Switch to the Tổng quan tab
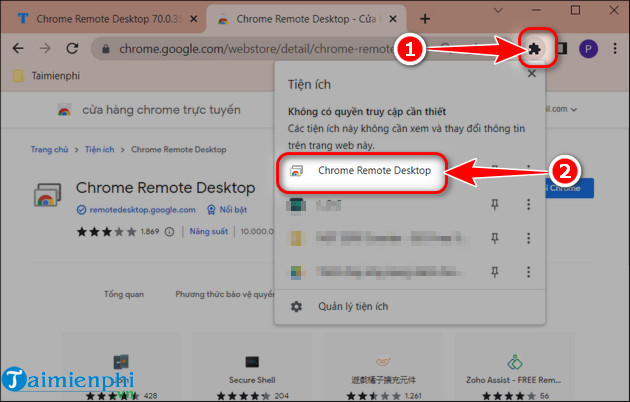This screenshot has height=402, width=630. coord(124,294)
